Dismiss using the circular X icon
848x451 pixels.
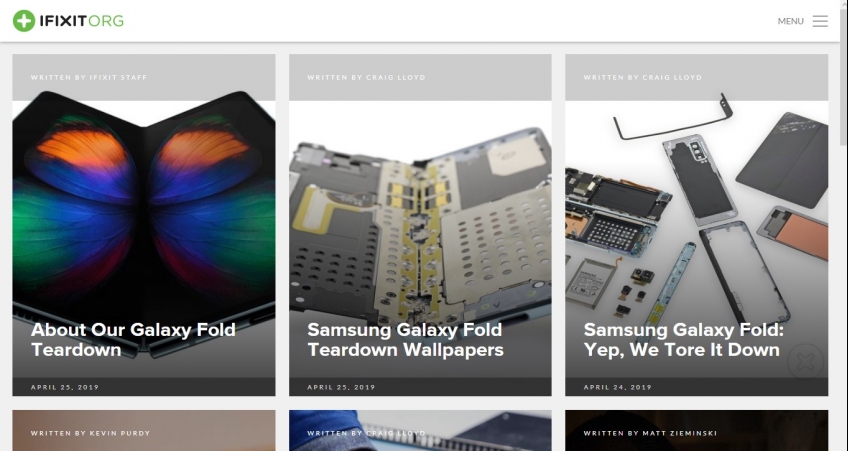pyautogui.click(x=805, y=362)
